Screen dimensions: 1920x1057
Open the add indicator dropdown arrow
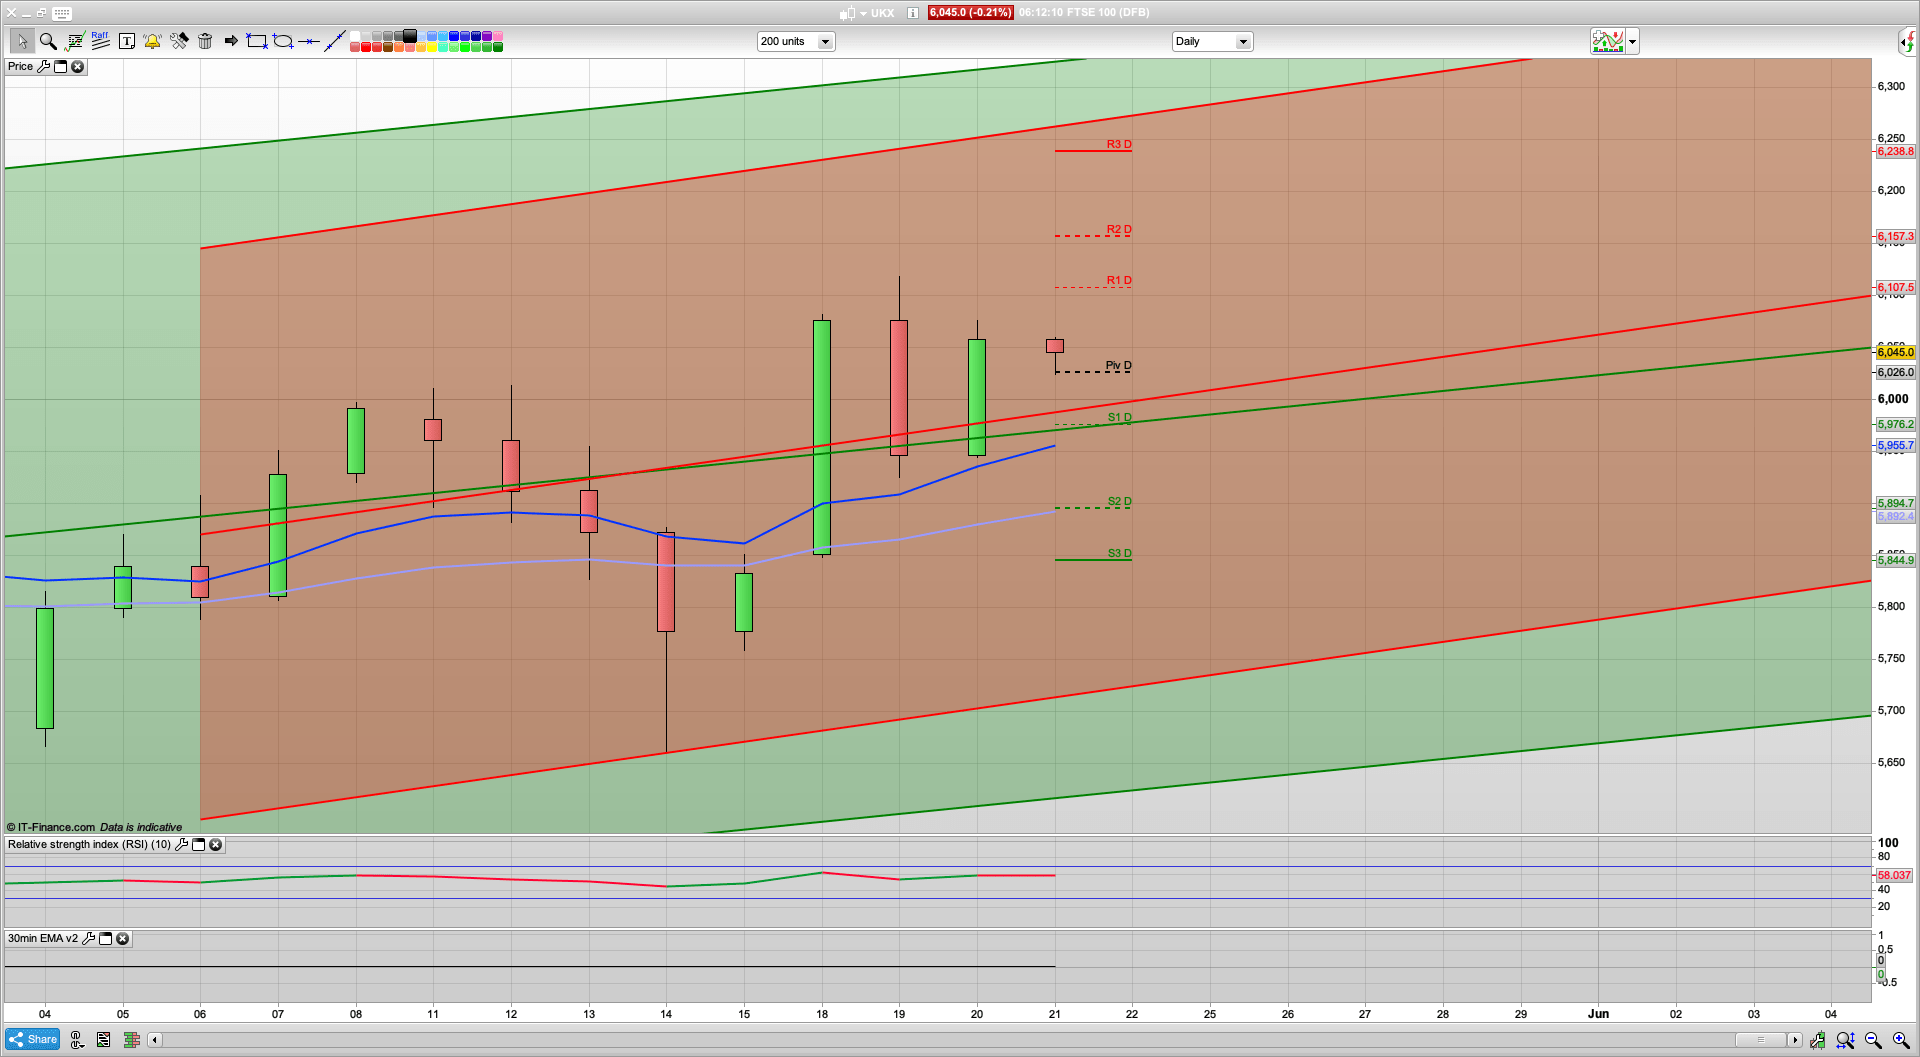click(x=1632, y=42)
